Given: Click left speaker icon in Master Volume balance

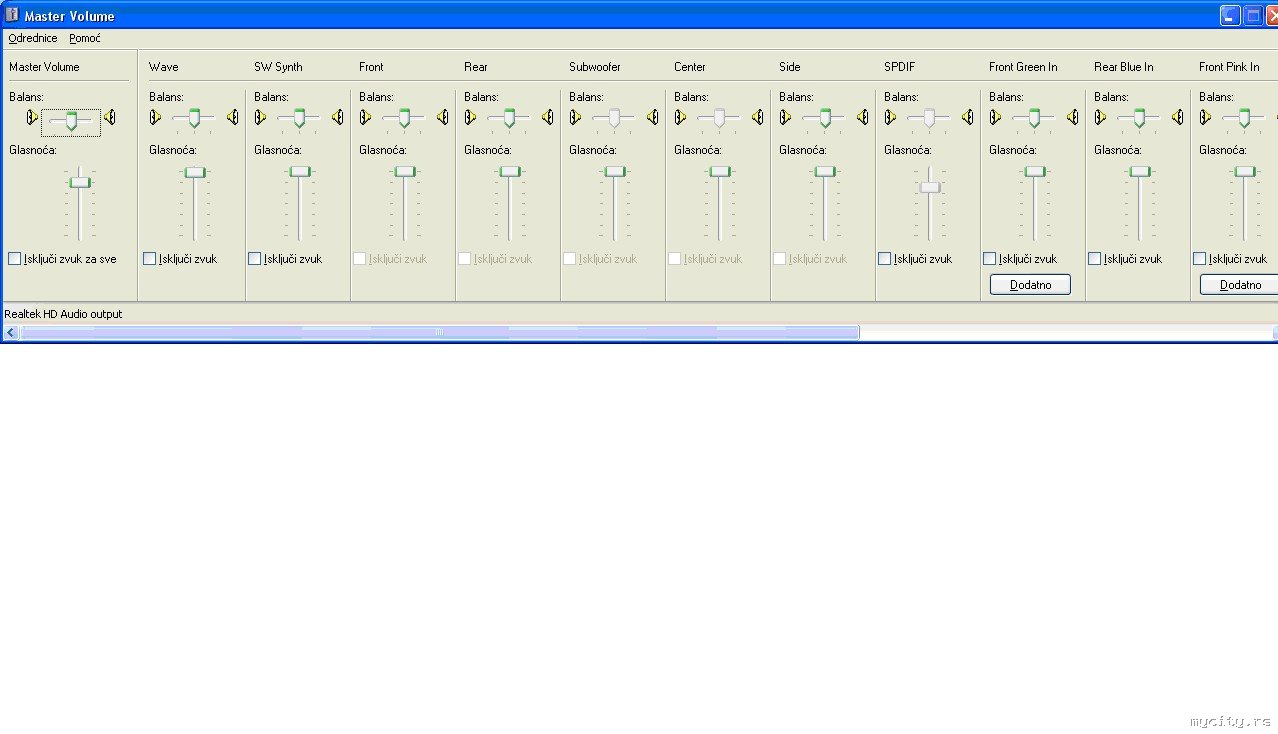Looking at the screenshot, I should 32,118.
